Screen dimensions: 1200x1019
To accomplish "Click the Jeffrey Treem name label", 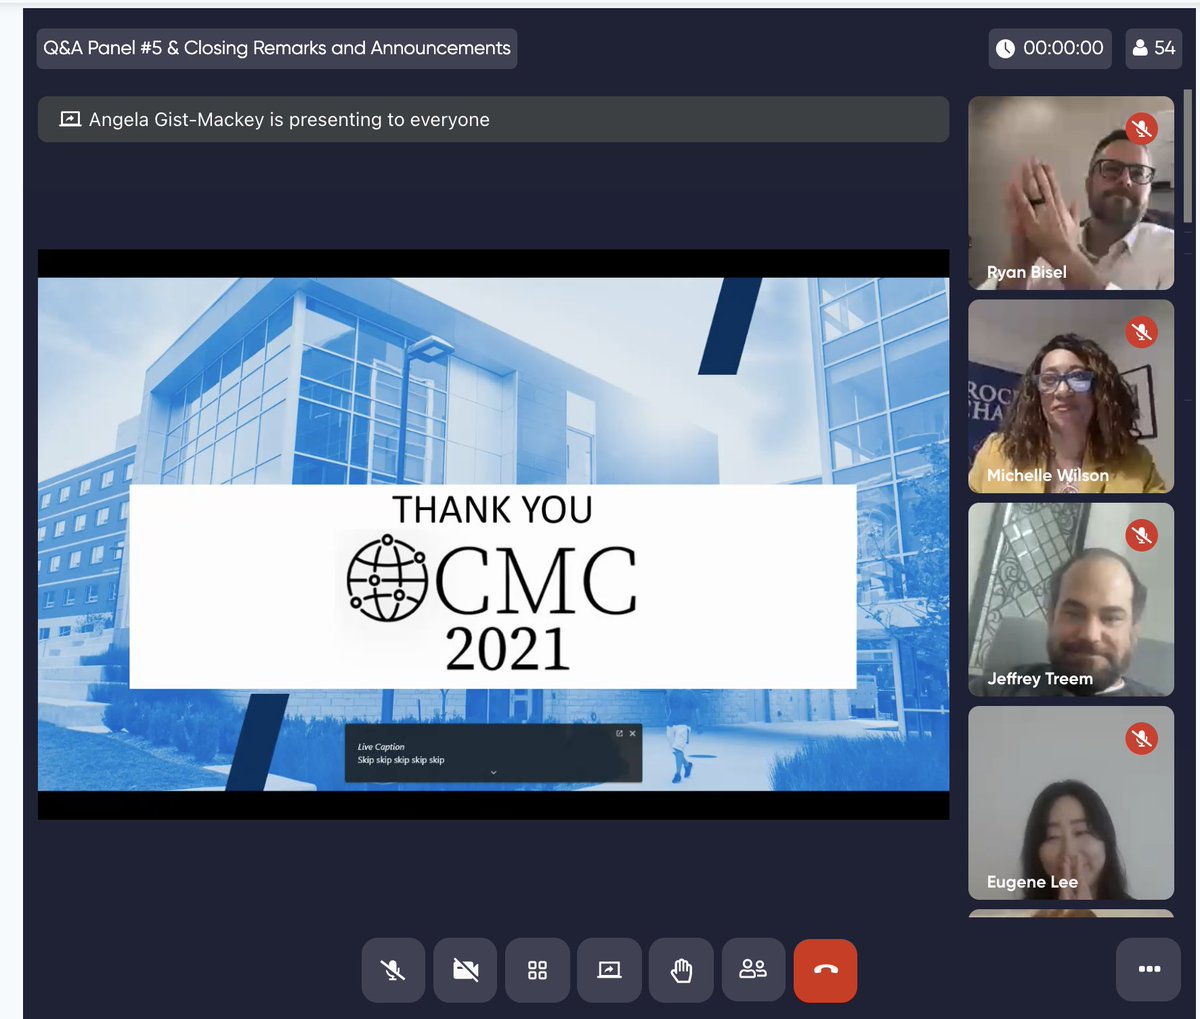I will (1040, 678).
